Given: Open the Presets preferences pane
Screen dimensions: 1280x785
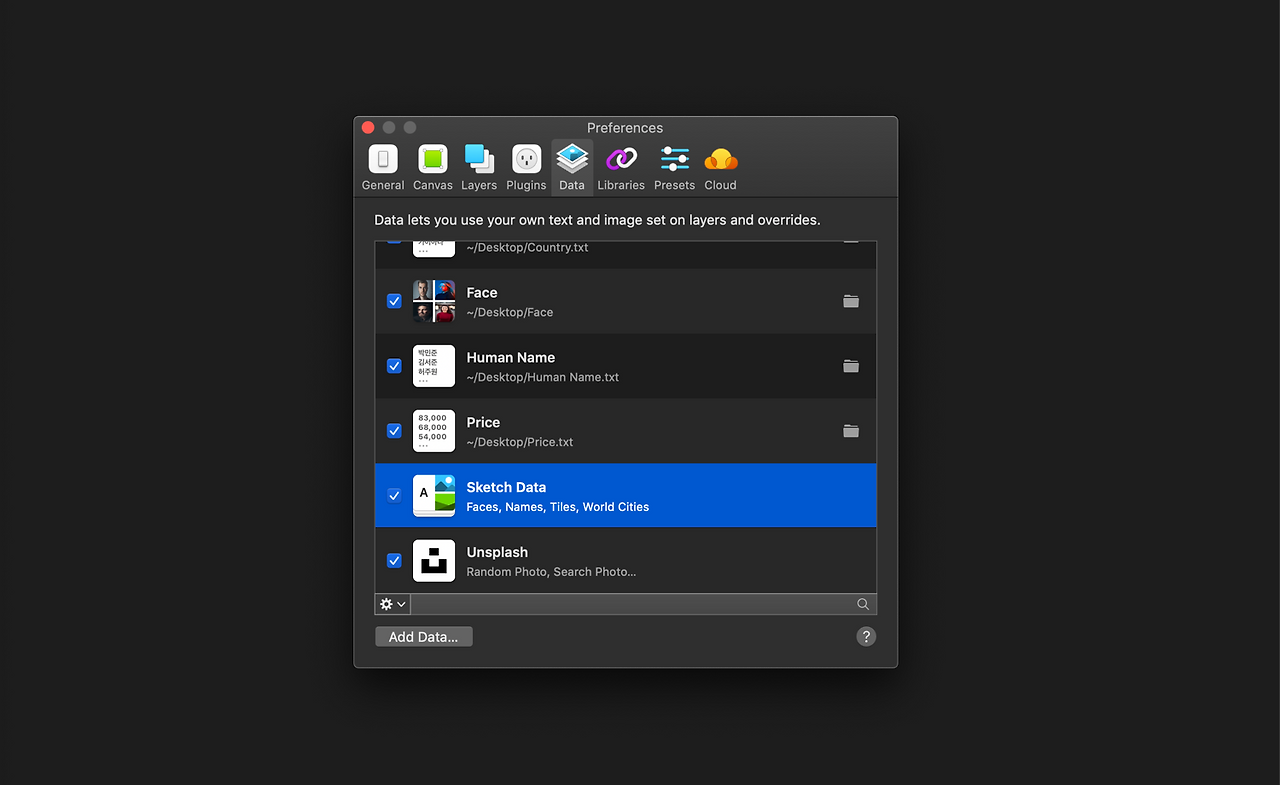Looking at the screenshot, I should [673, 166].
